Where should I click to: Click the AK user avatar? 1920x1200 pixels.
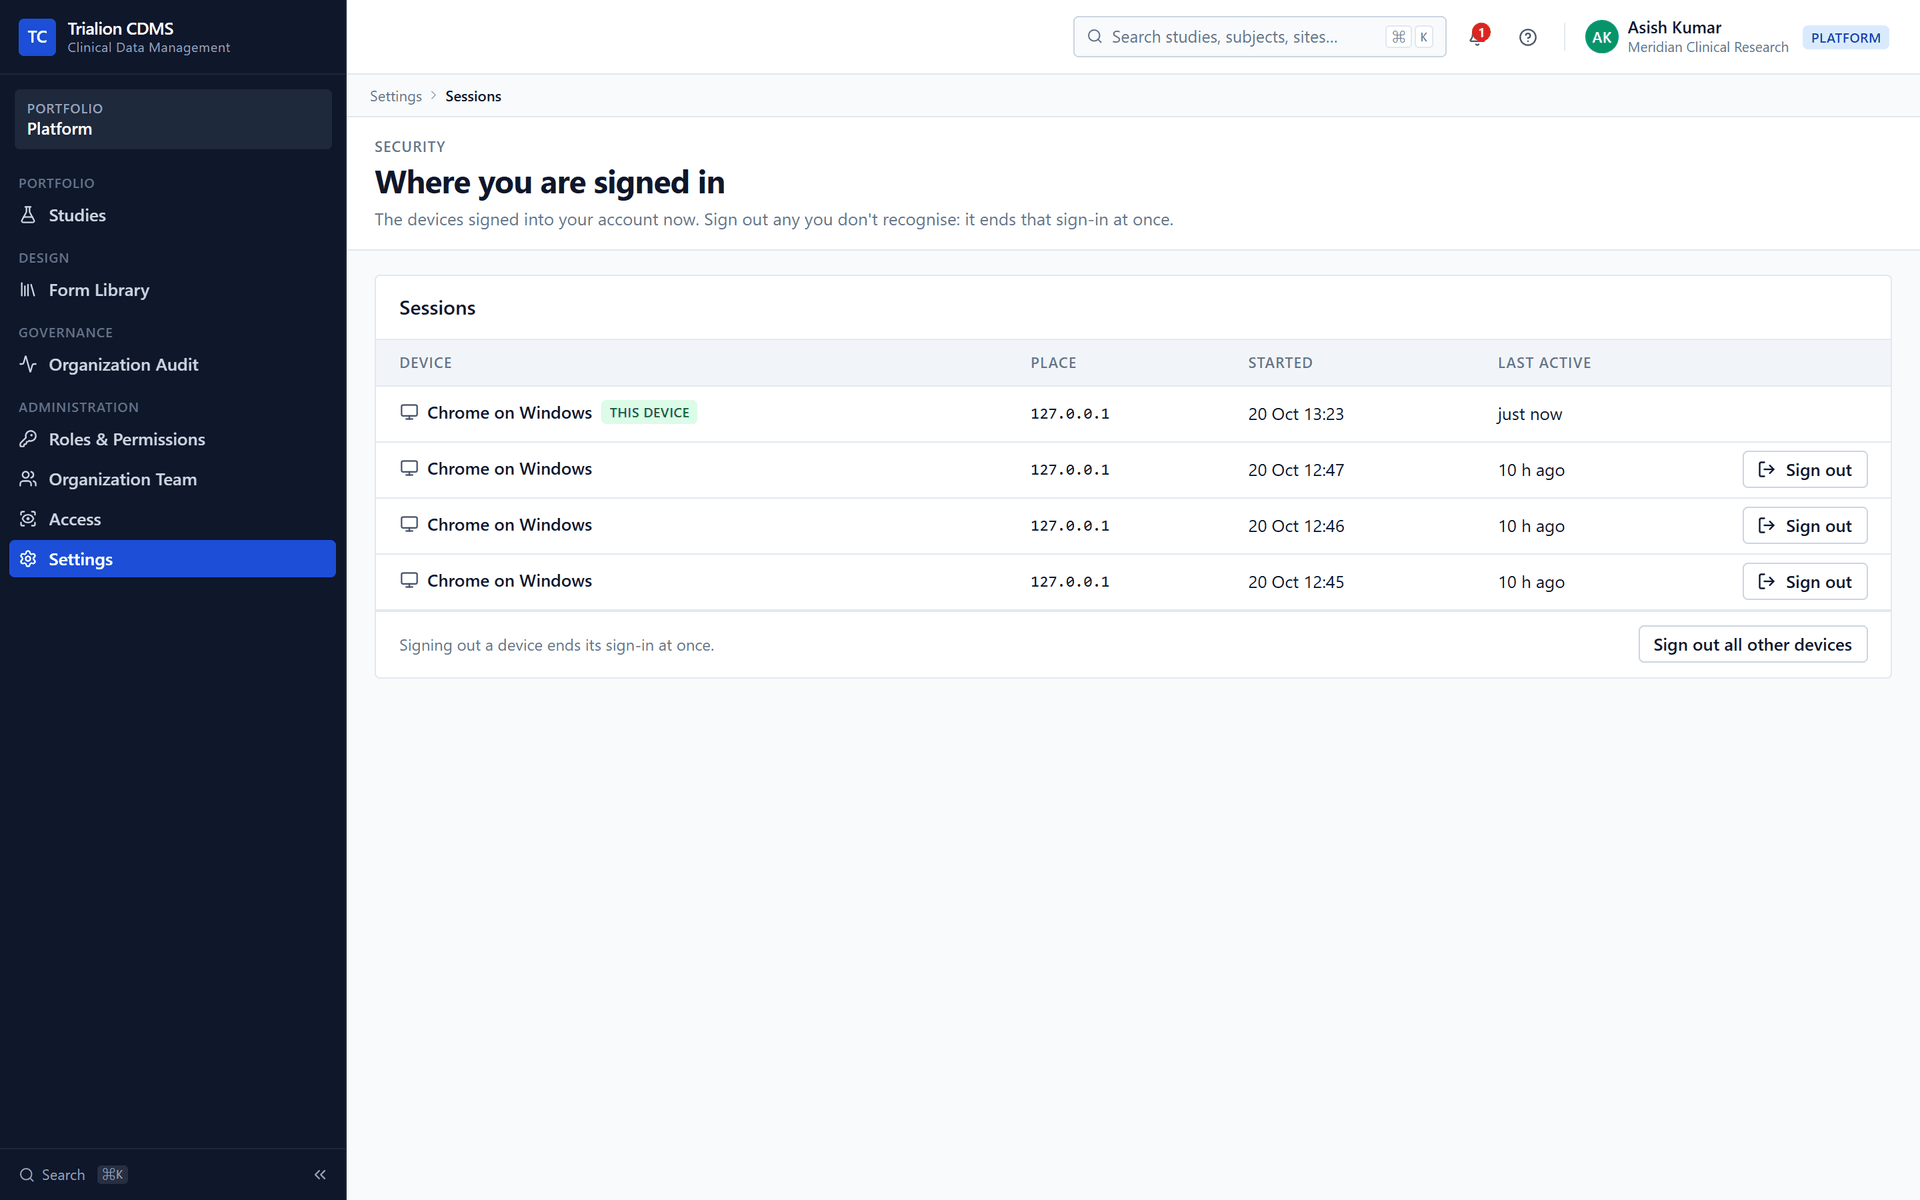coord(1601,37)
